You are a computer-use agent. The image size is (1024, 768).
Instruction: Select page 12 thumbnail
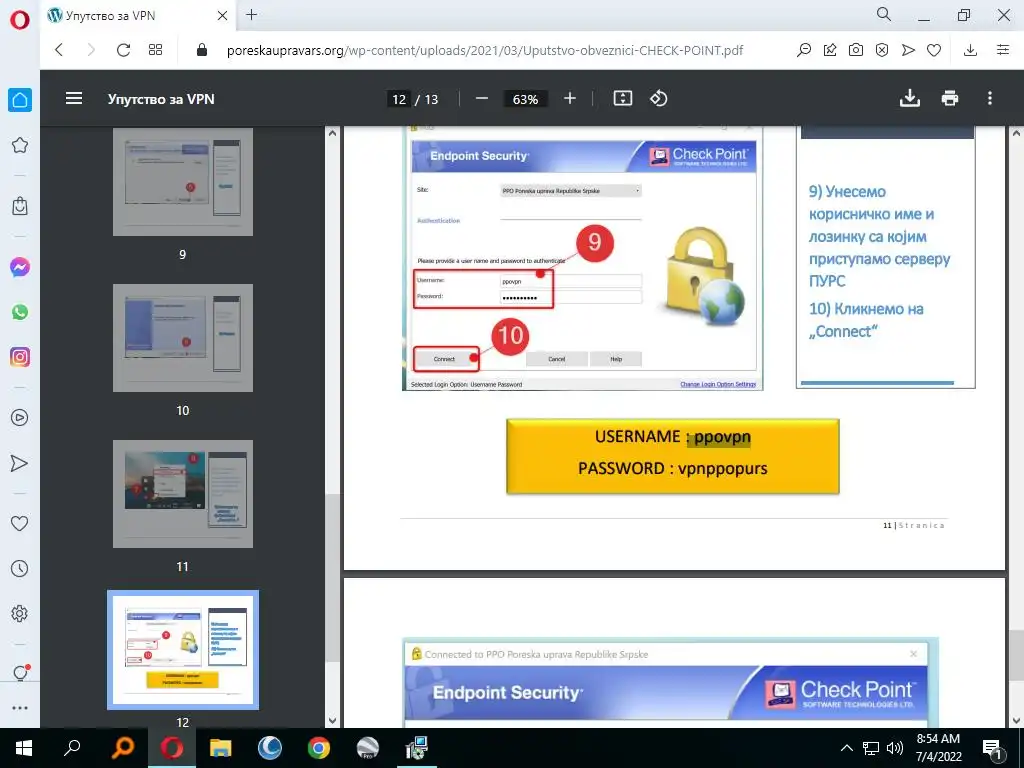coord(183,650)
